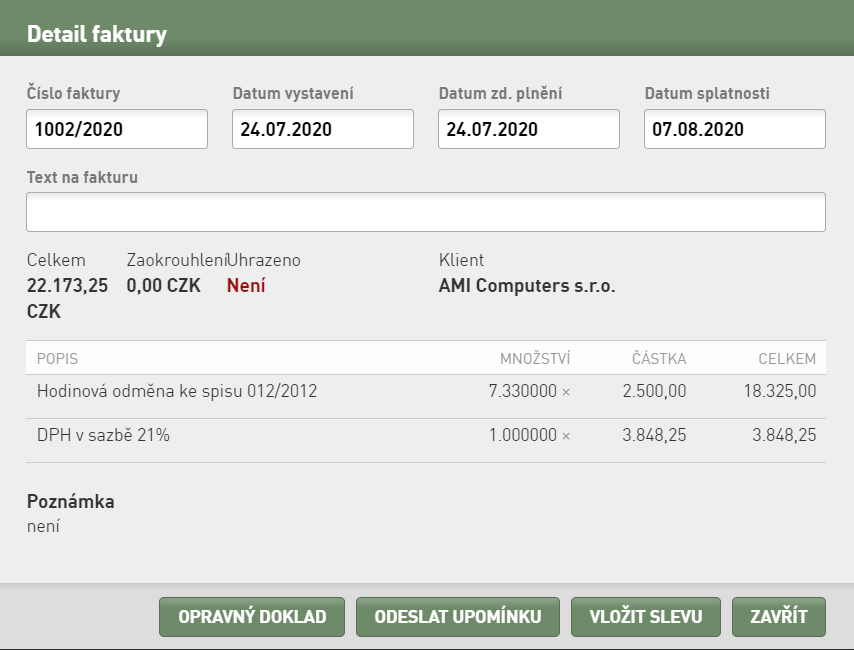The width and height of the screenshot is (854, 650).
Task: Click the CELKEM column header
Action: coord(787,359)
